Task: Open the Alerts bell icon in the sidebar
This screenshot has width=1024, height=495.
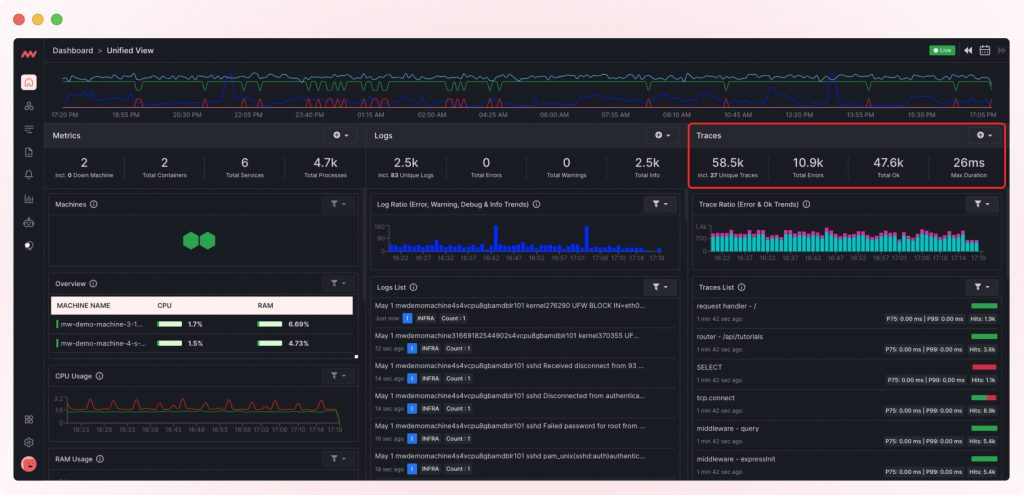Action: point(29,175)
